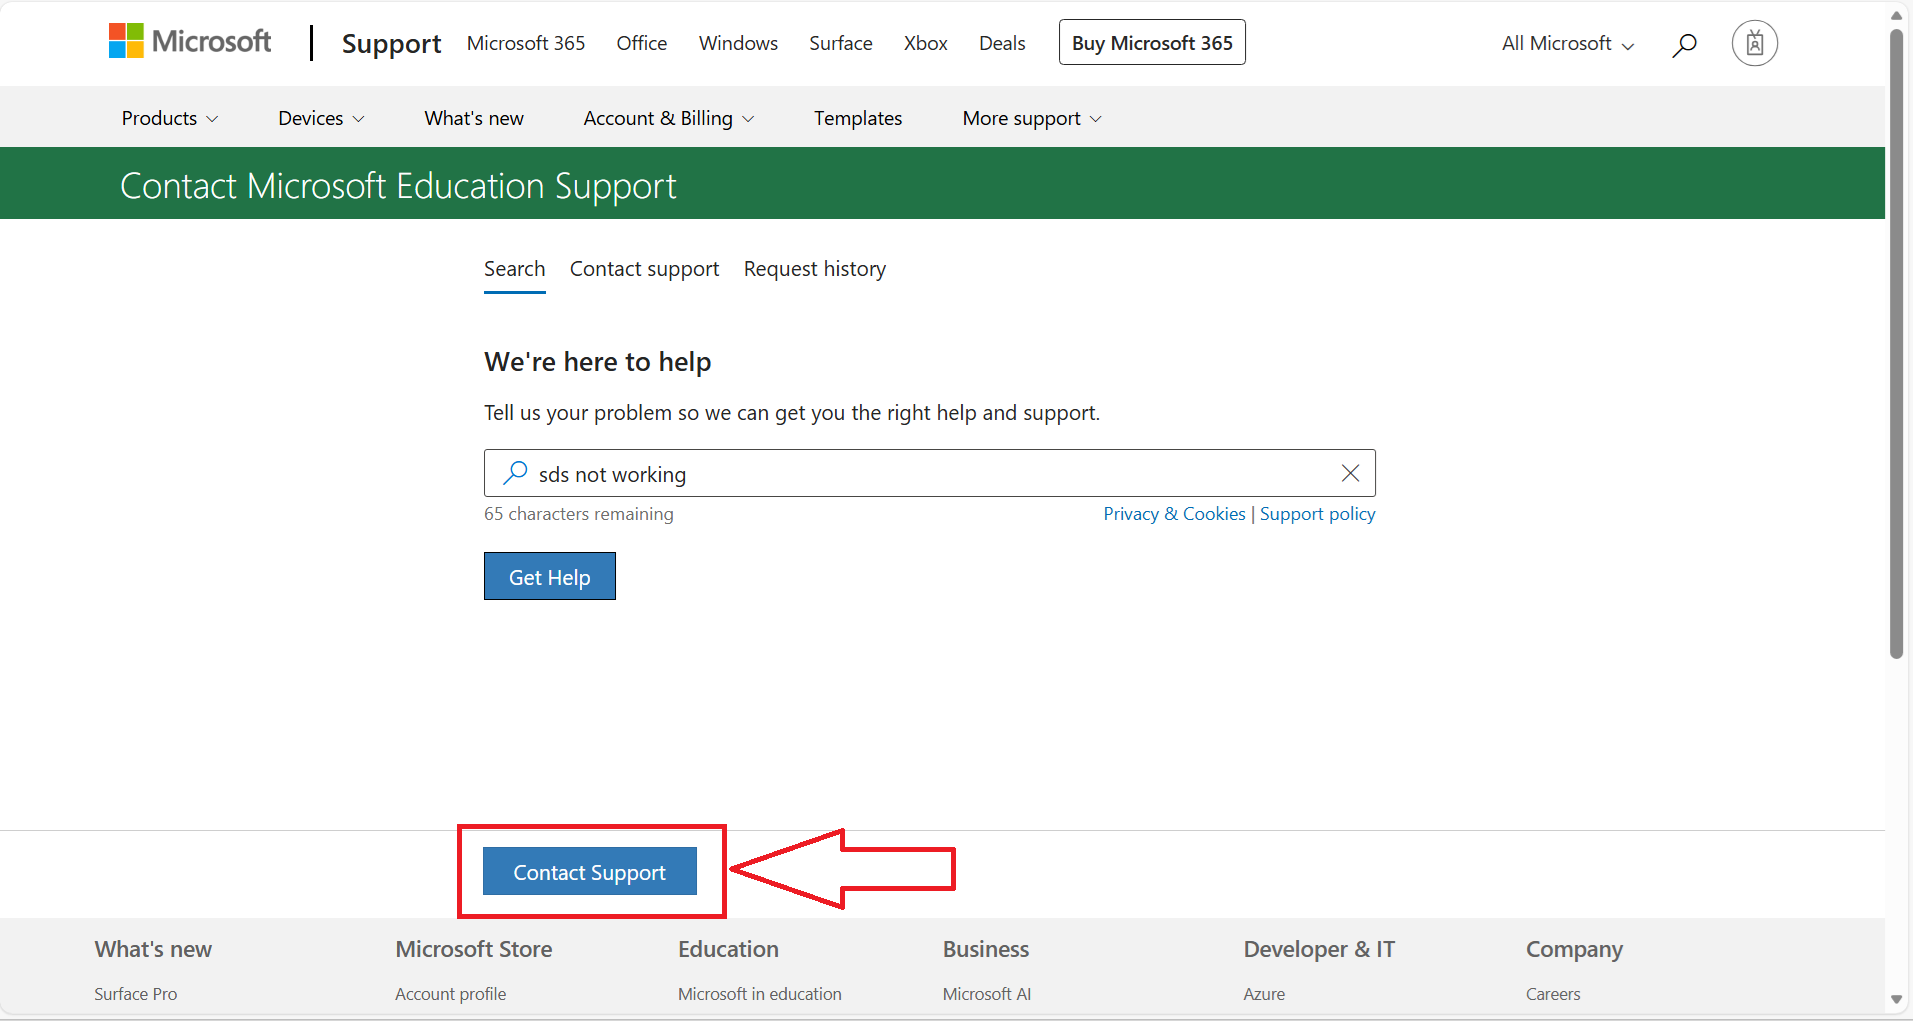
Task: Open the Support policy link
Action: [x=1318, y=514]
